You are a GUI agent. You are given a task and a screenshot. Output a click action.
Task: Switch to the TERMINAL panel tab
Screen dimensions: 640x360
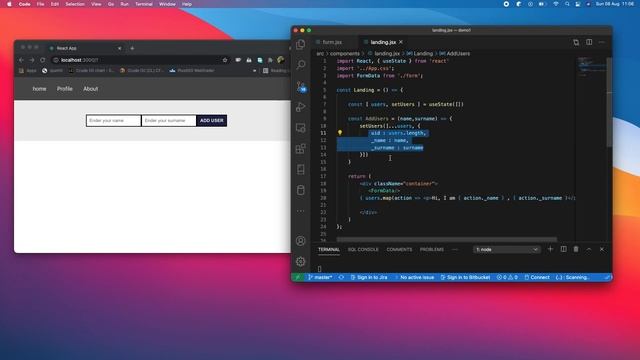[329, 249]
